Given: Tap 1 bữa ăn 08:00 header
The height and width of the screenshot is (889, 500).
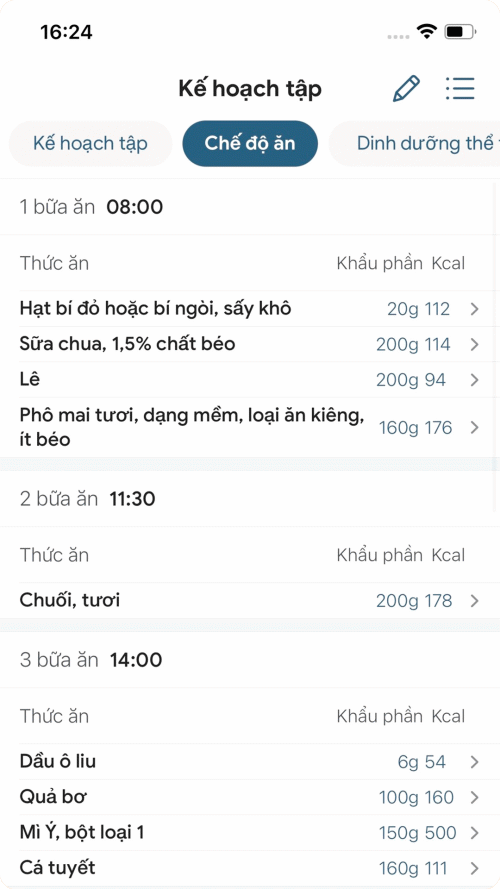Looking at the screenshot, I should click(x=250, y=207).
